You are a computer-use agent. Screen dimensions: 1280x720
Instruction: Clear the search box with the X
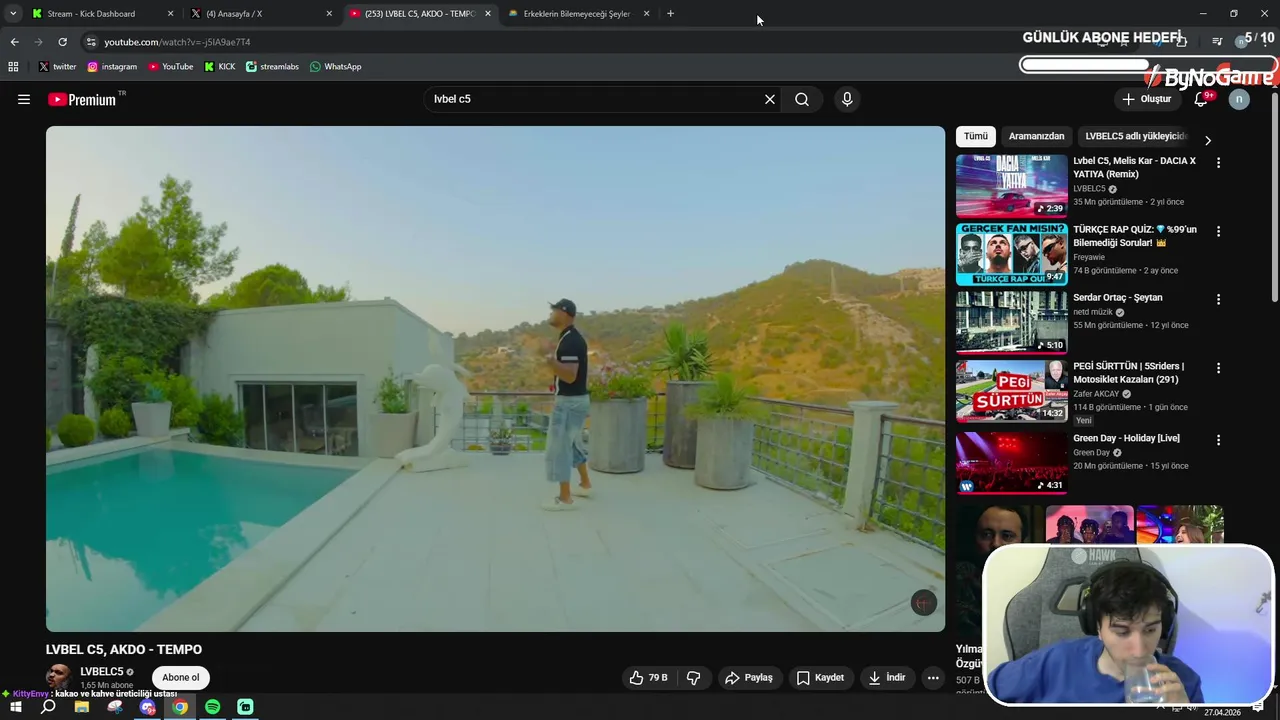(x=770, y=99)
